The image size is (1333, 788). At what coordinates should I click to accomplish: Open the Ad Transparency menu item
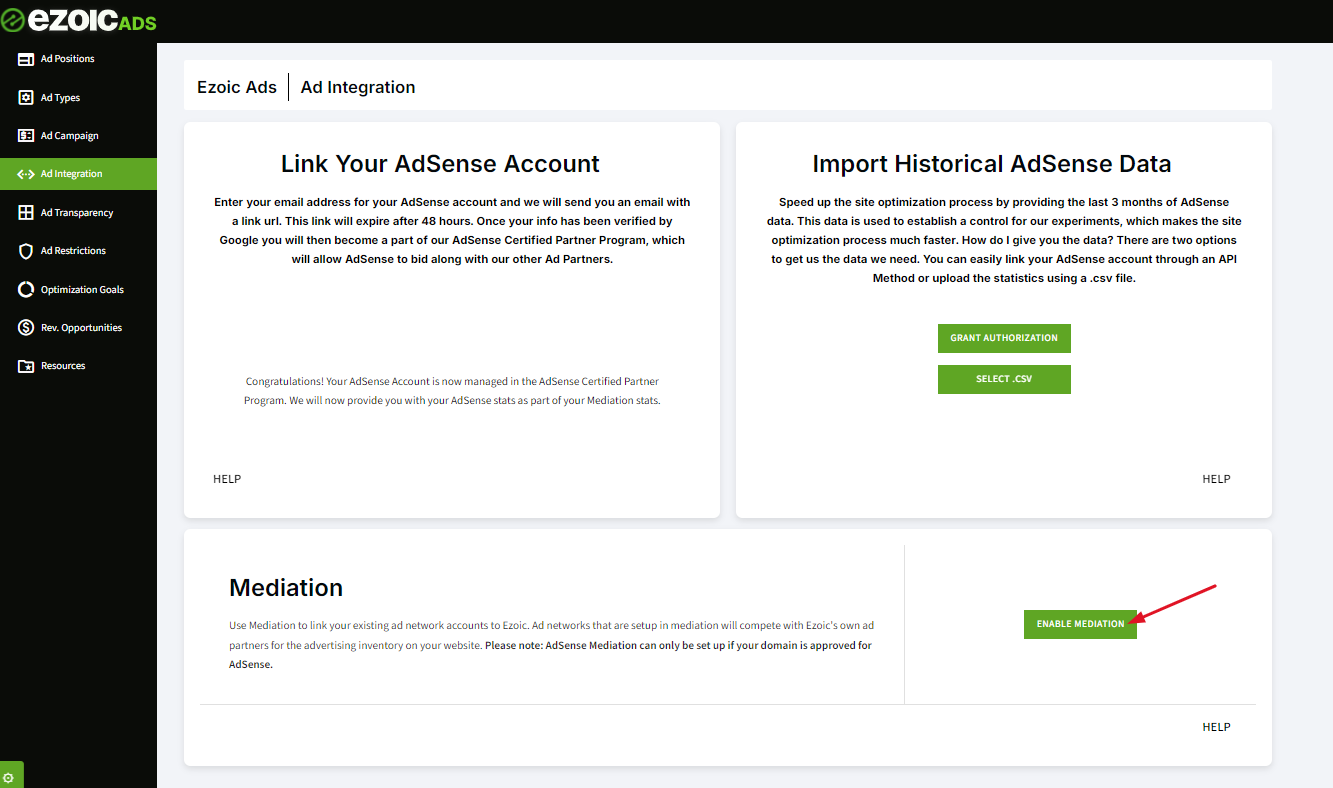coord(76,213)
